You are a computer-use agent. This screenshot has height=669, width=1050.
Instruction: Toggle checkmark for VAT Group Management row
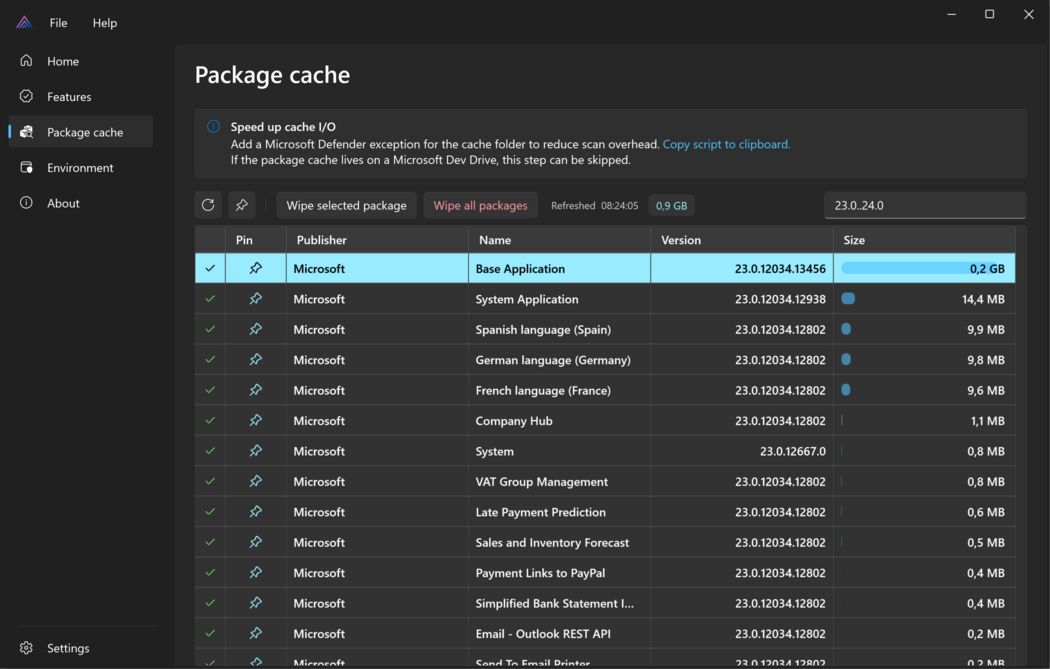[210, 481]
